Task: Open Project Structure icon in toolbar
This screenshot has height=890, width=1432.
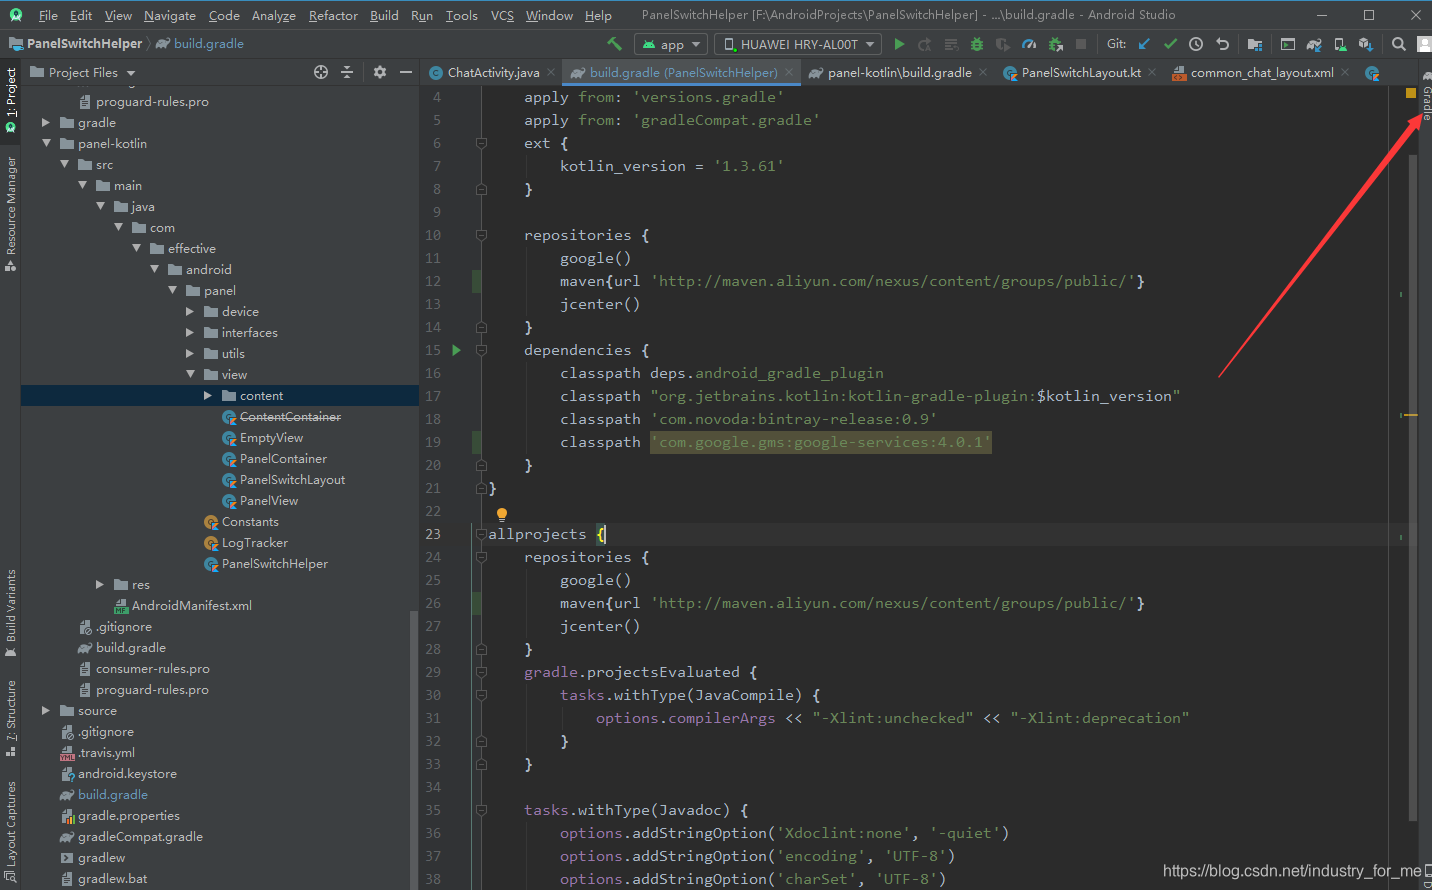Action: tap(1254, 44)
